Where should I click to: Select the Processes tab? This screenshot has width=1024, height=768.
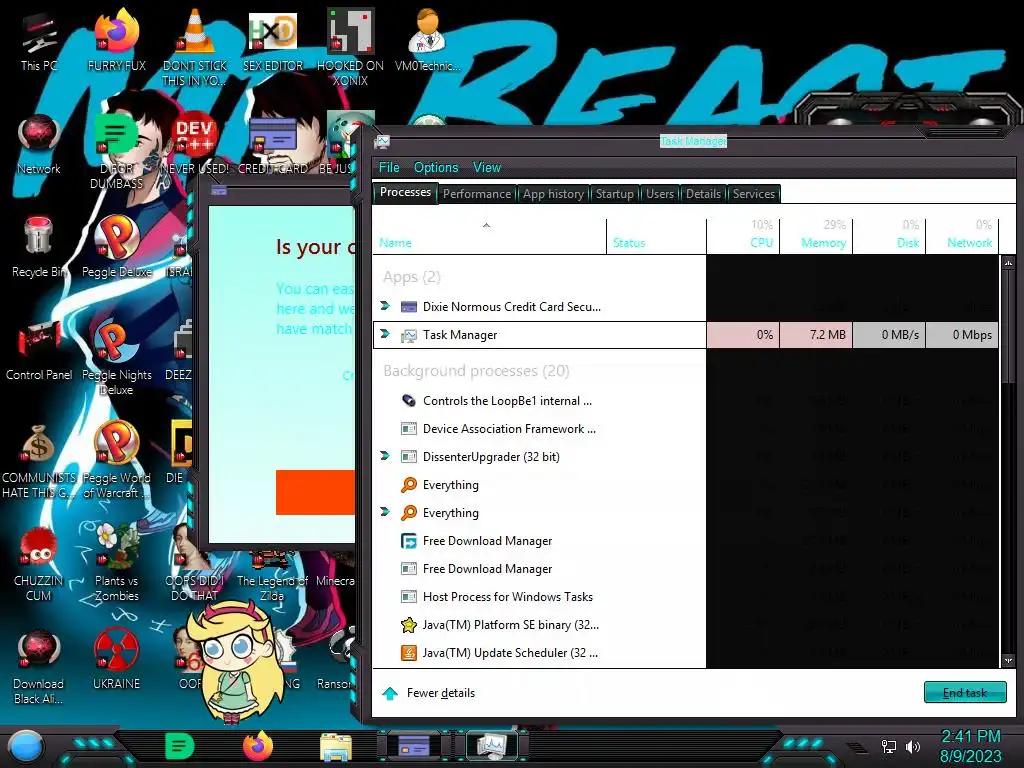coord(405,193)
